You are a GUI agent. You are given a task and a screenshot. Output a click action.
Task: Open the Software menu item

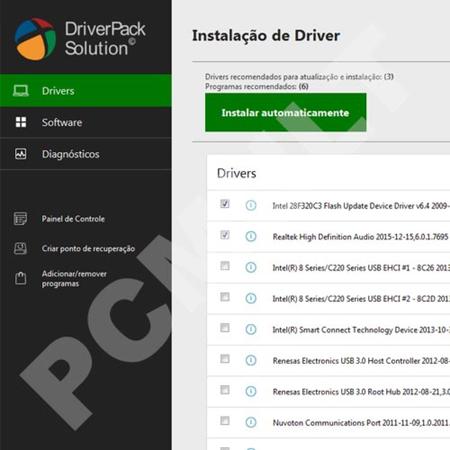pos(86,122)
